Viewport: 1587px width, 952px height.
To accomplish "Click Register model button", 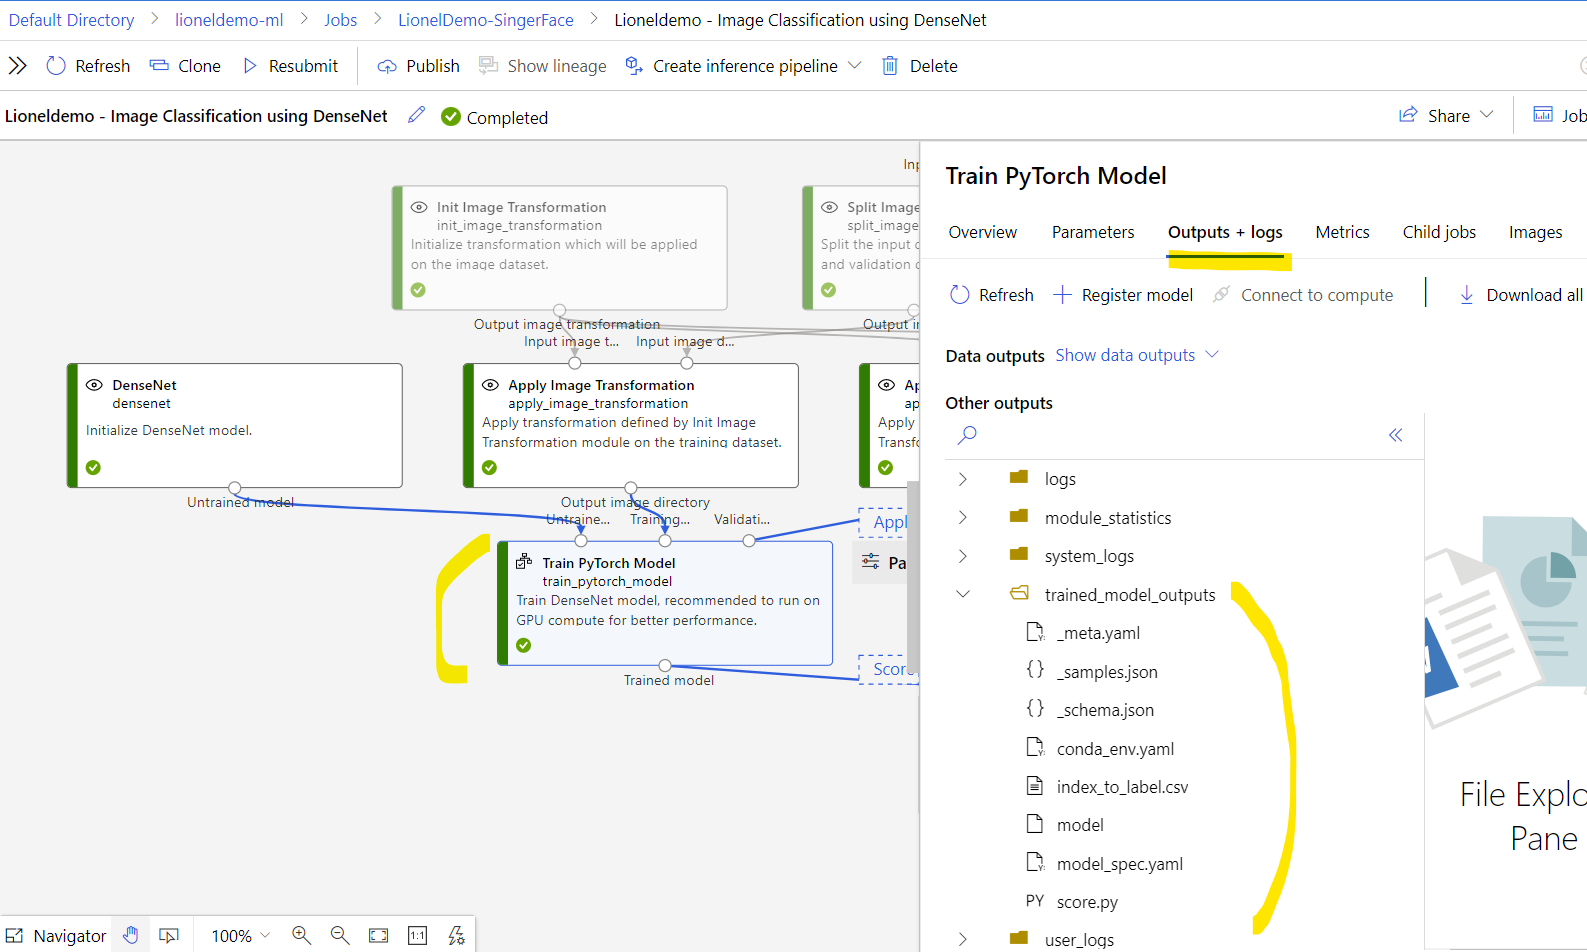I will [x=1123, y=295].
